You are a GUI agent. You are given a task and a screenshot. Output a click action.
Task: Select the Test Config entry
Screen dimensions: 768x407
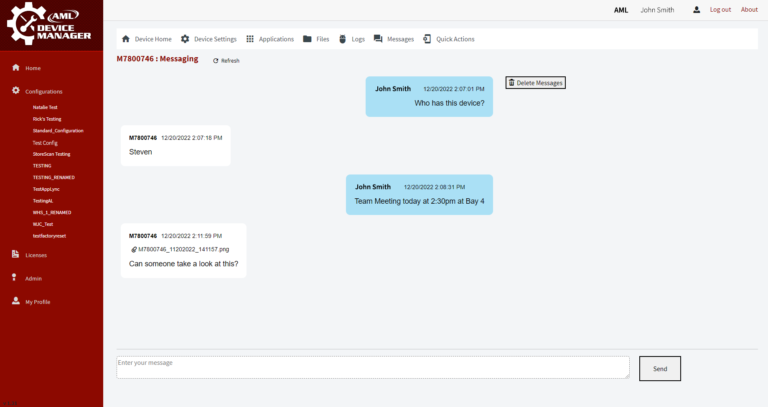[x=45, y=143]
